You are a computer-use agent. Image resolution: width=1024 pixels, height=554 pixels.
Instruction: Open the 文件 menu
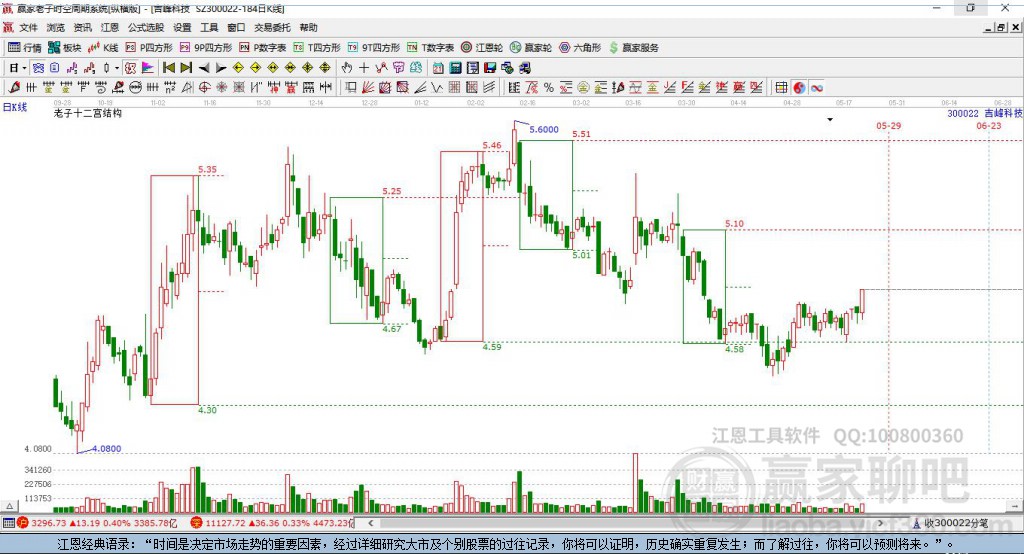28,27
